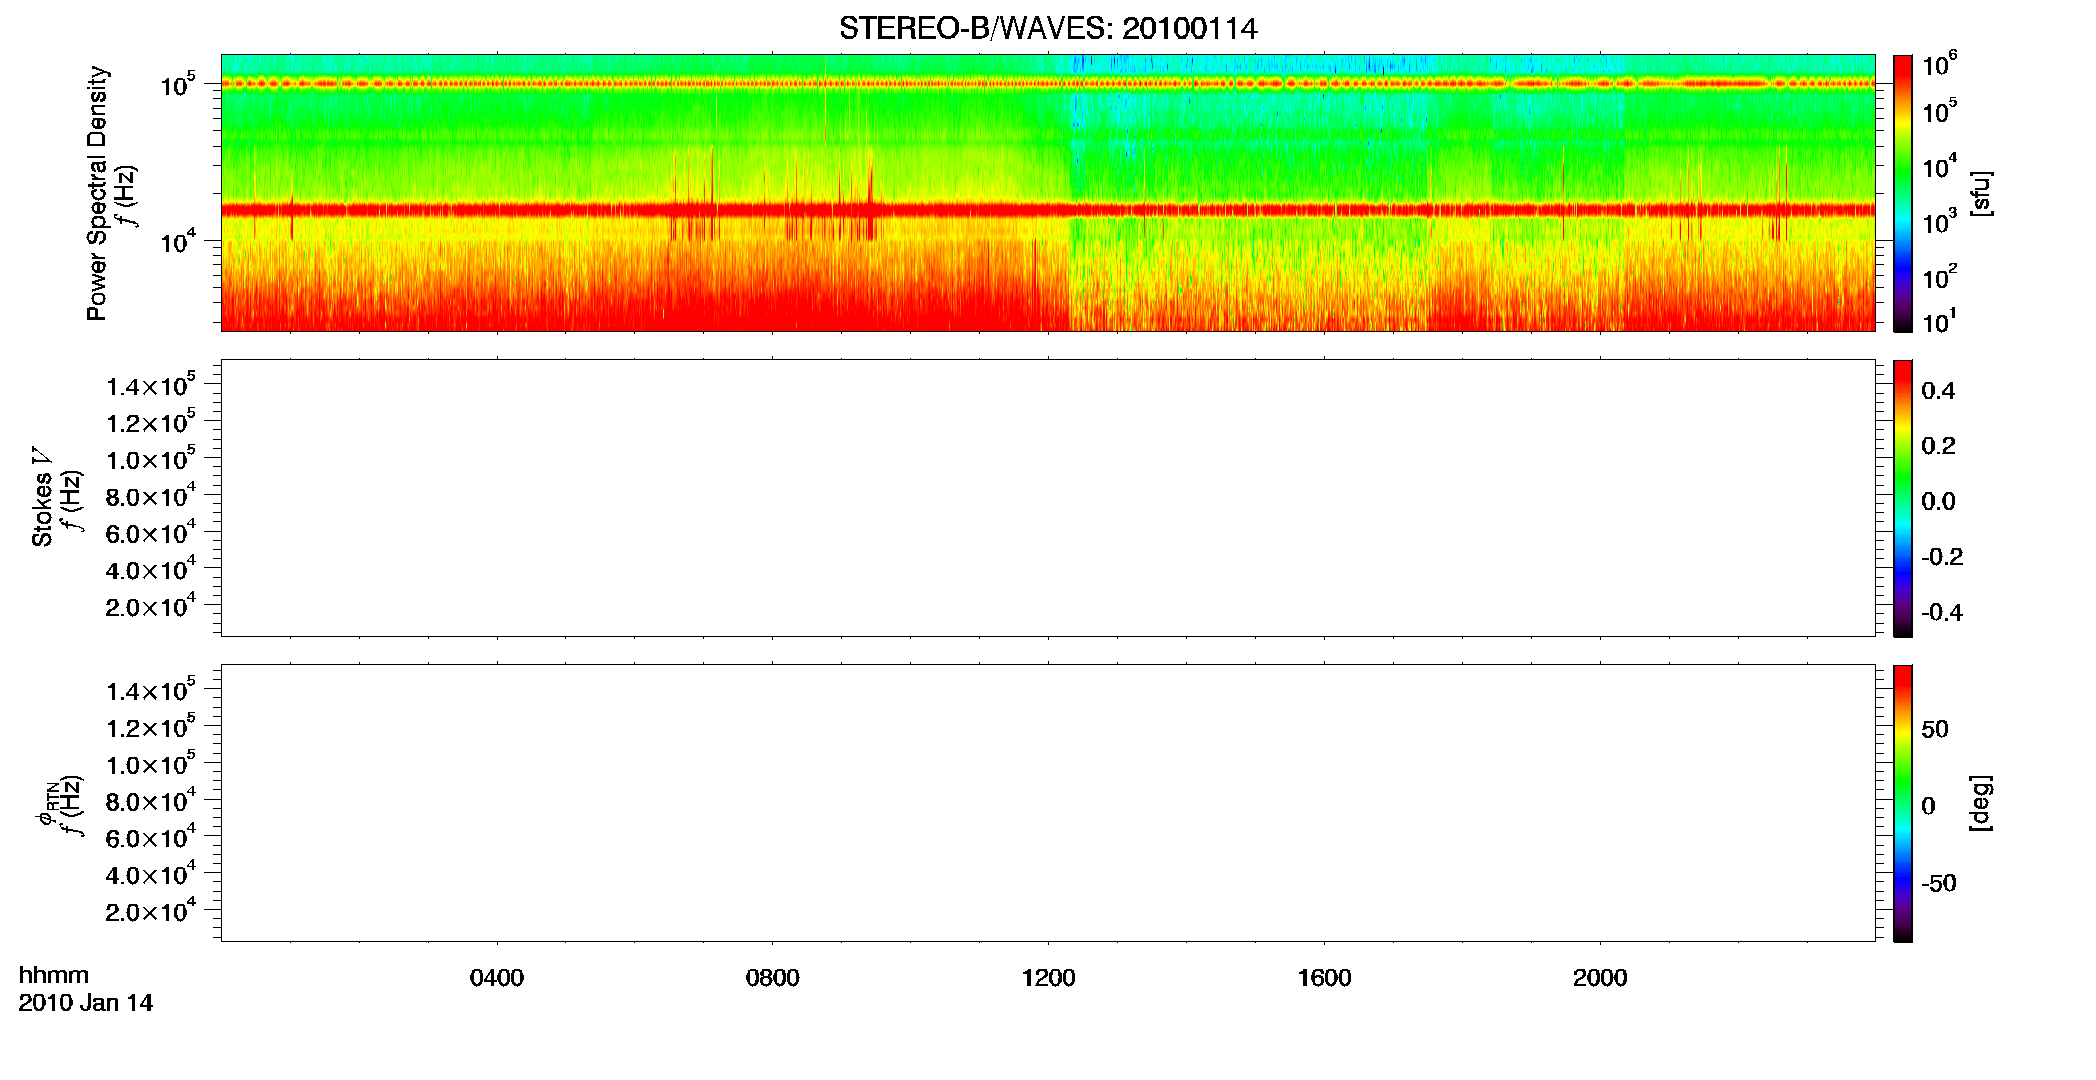The width and height of the screenshot is (2096, 1080).
Task: Click the 1200 time axis label
Action: [x=1049, y=978]
